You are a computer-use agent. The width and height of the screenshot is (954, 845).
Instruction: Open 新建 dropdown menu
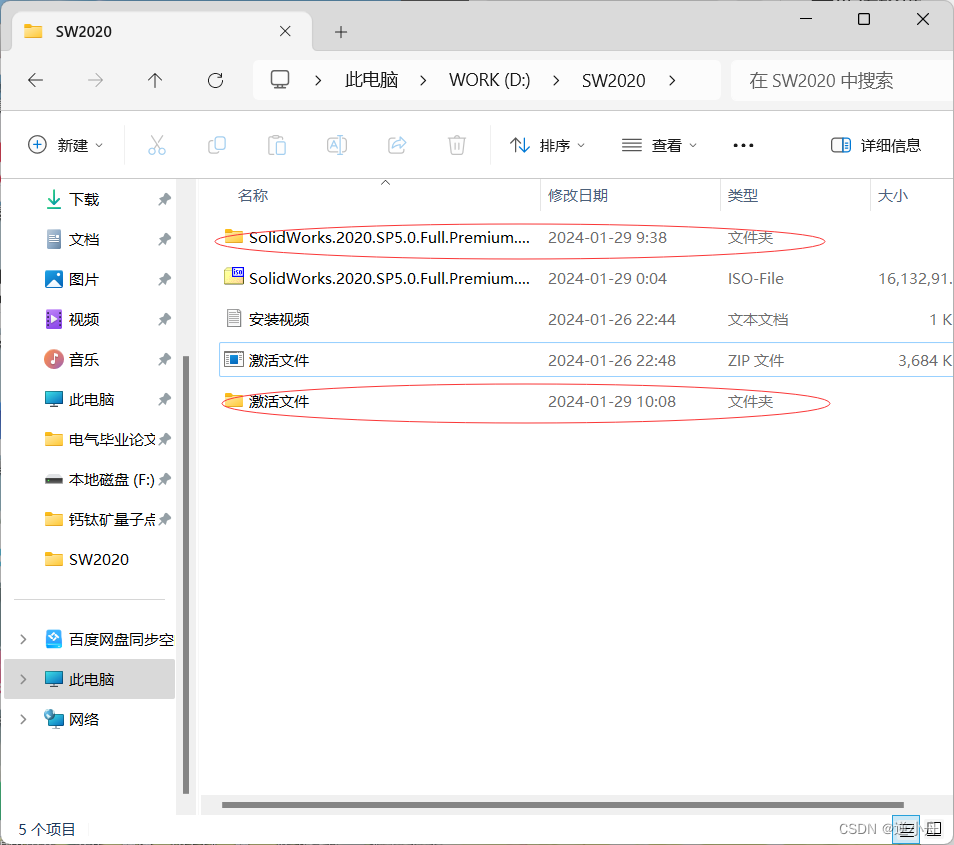66,145
